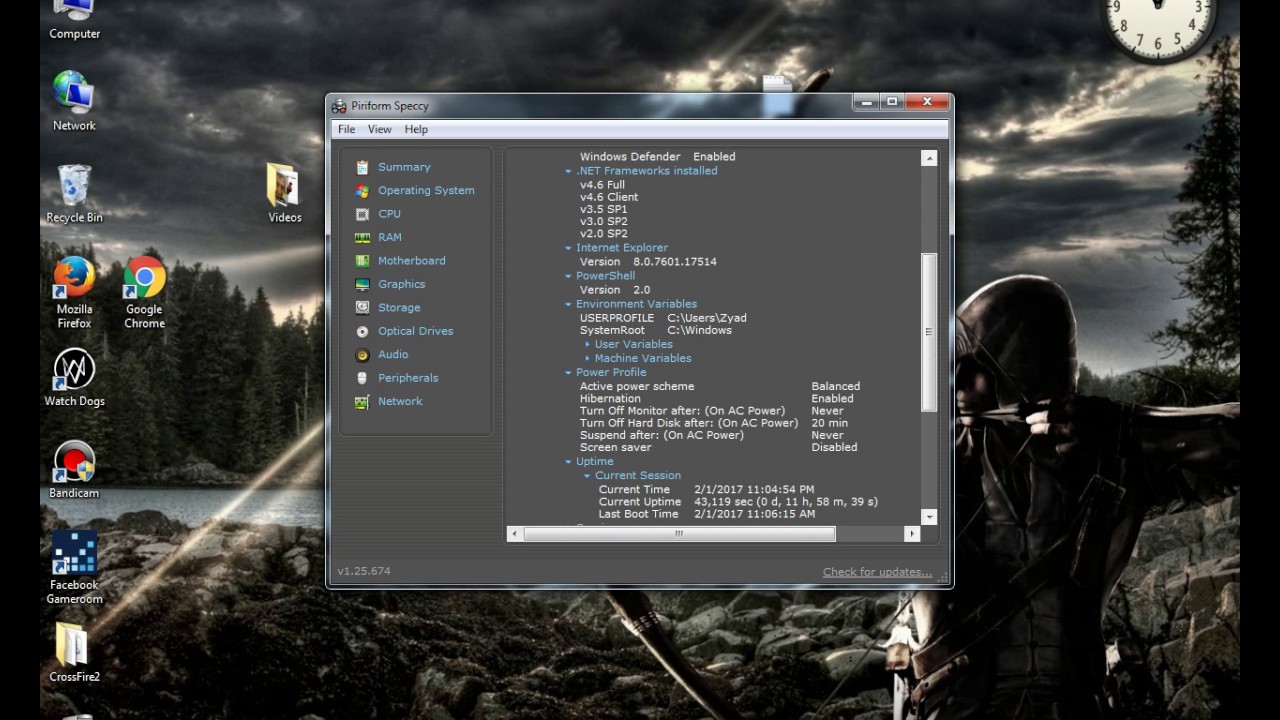Expand the User Variables node
1280x720 pixels.
[x=587, y=344]
